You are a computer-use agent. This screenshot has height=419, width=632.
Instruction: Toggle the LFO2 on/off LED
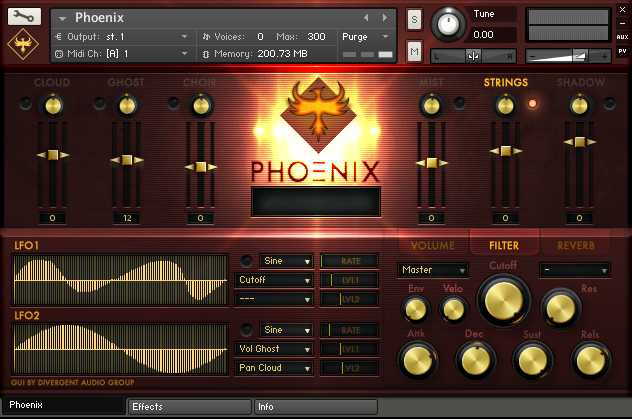coord(246,330)
